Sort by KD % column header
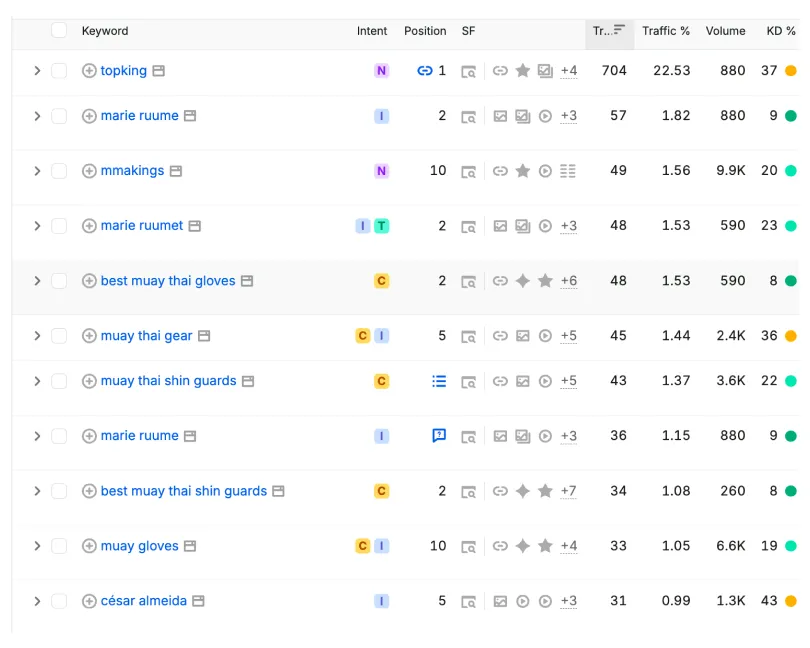Image resolution: width=810 pixels, height=648 pixels. (x=781, y=31)
